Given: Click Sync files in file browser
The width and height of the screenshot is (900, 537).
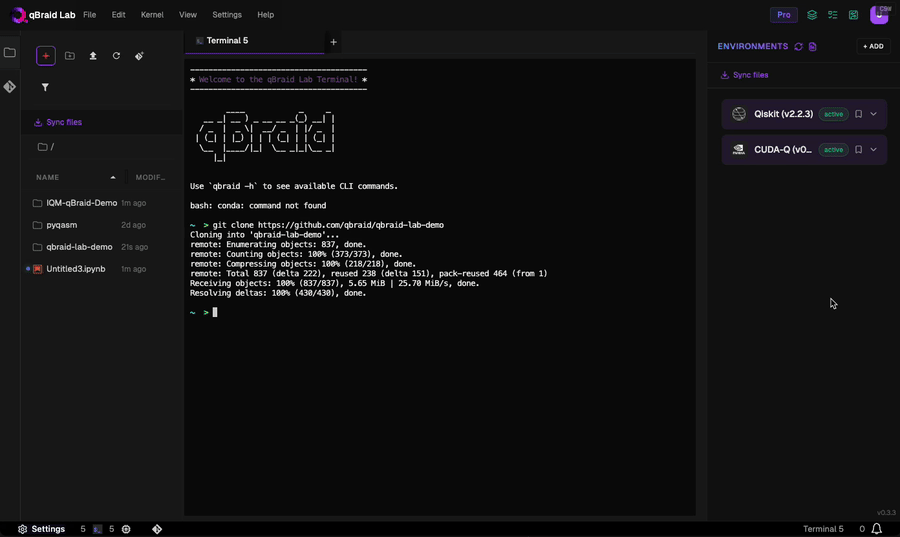Looking at the screenshot, I should 58,122.
